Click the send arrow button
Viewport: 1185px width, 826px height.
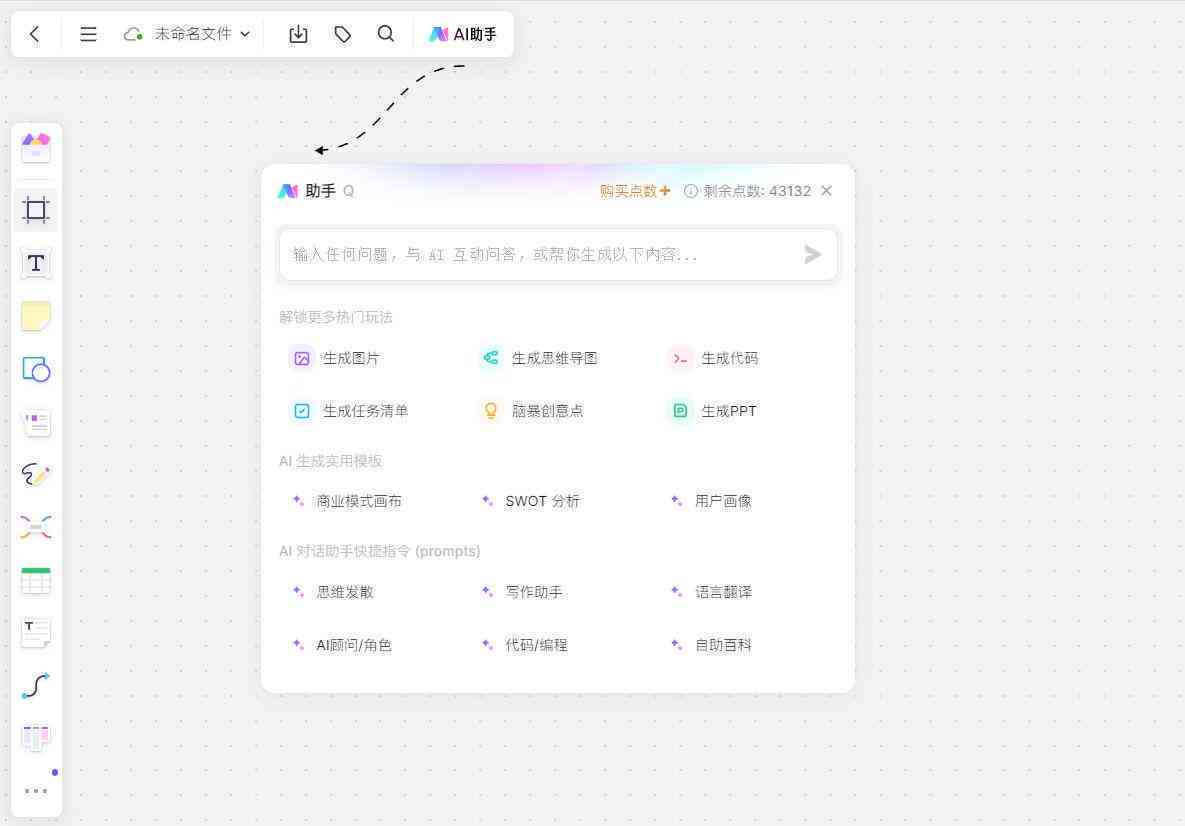[812, 255]
